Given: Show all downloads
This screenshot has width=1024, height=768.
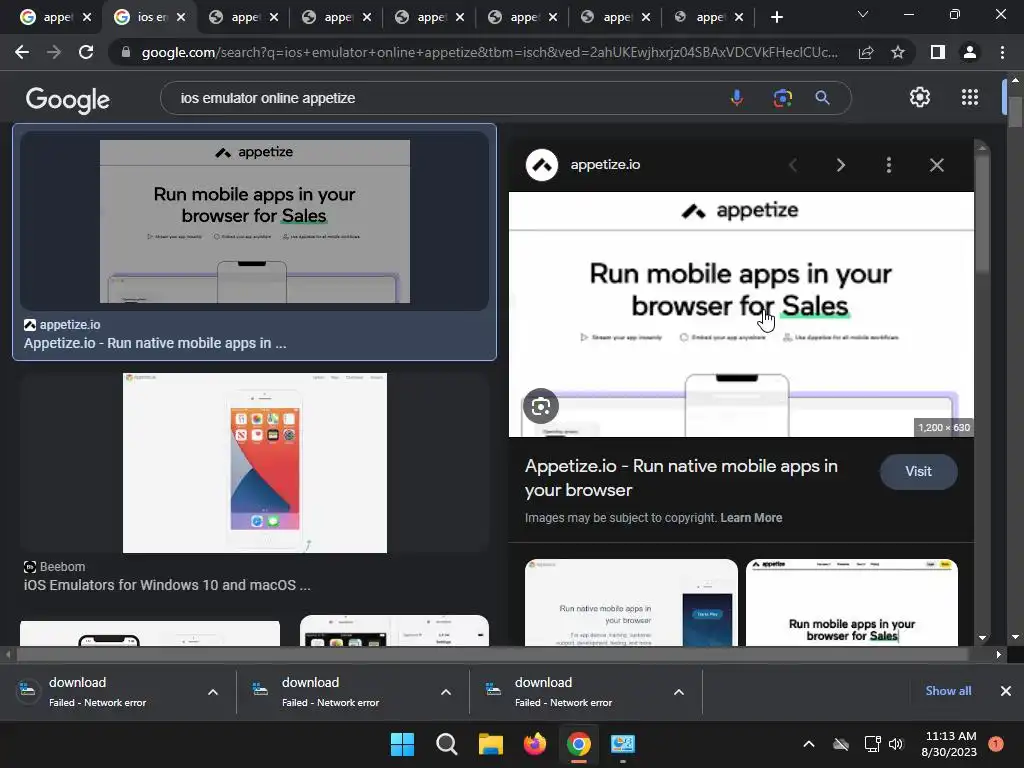Looking at the screenshot, I should (948, 691).
